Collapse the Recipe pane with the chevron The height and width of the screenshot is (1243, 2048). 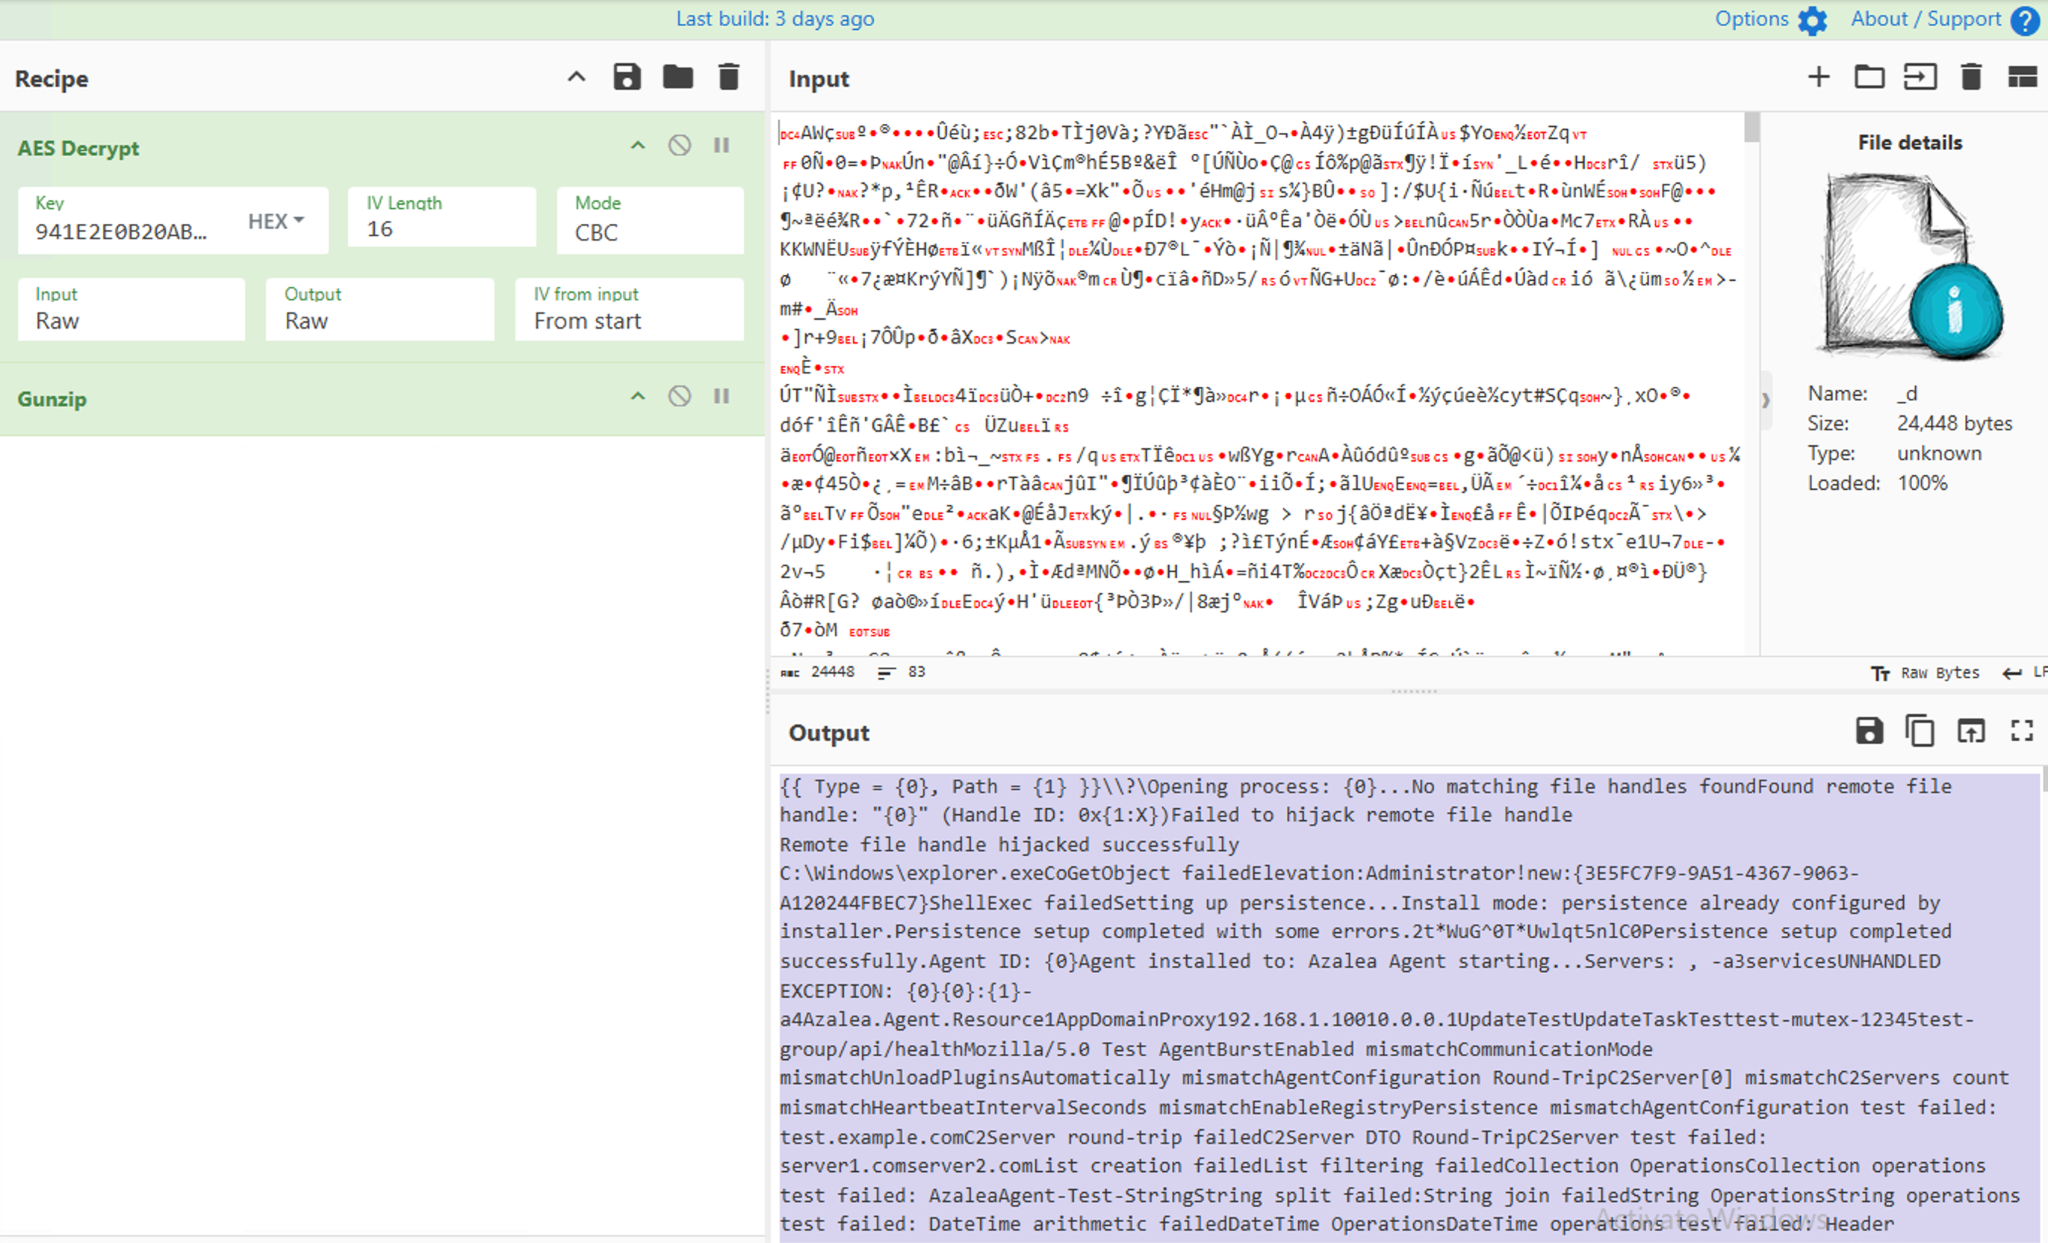click(576, 77)
